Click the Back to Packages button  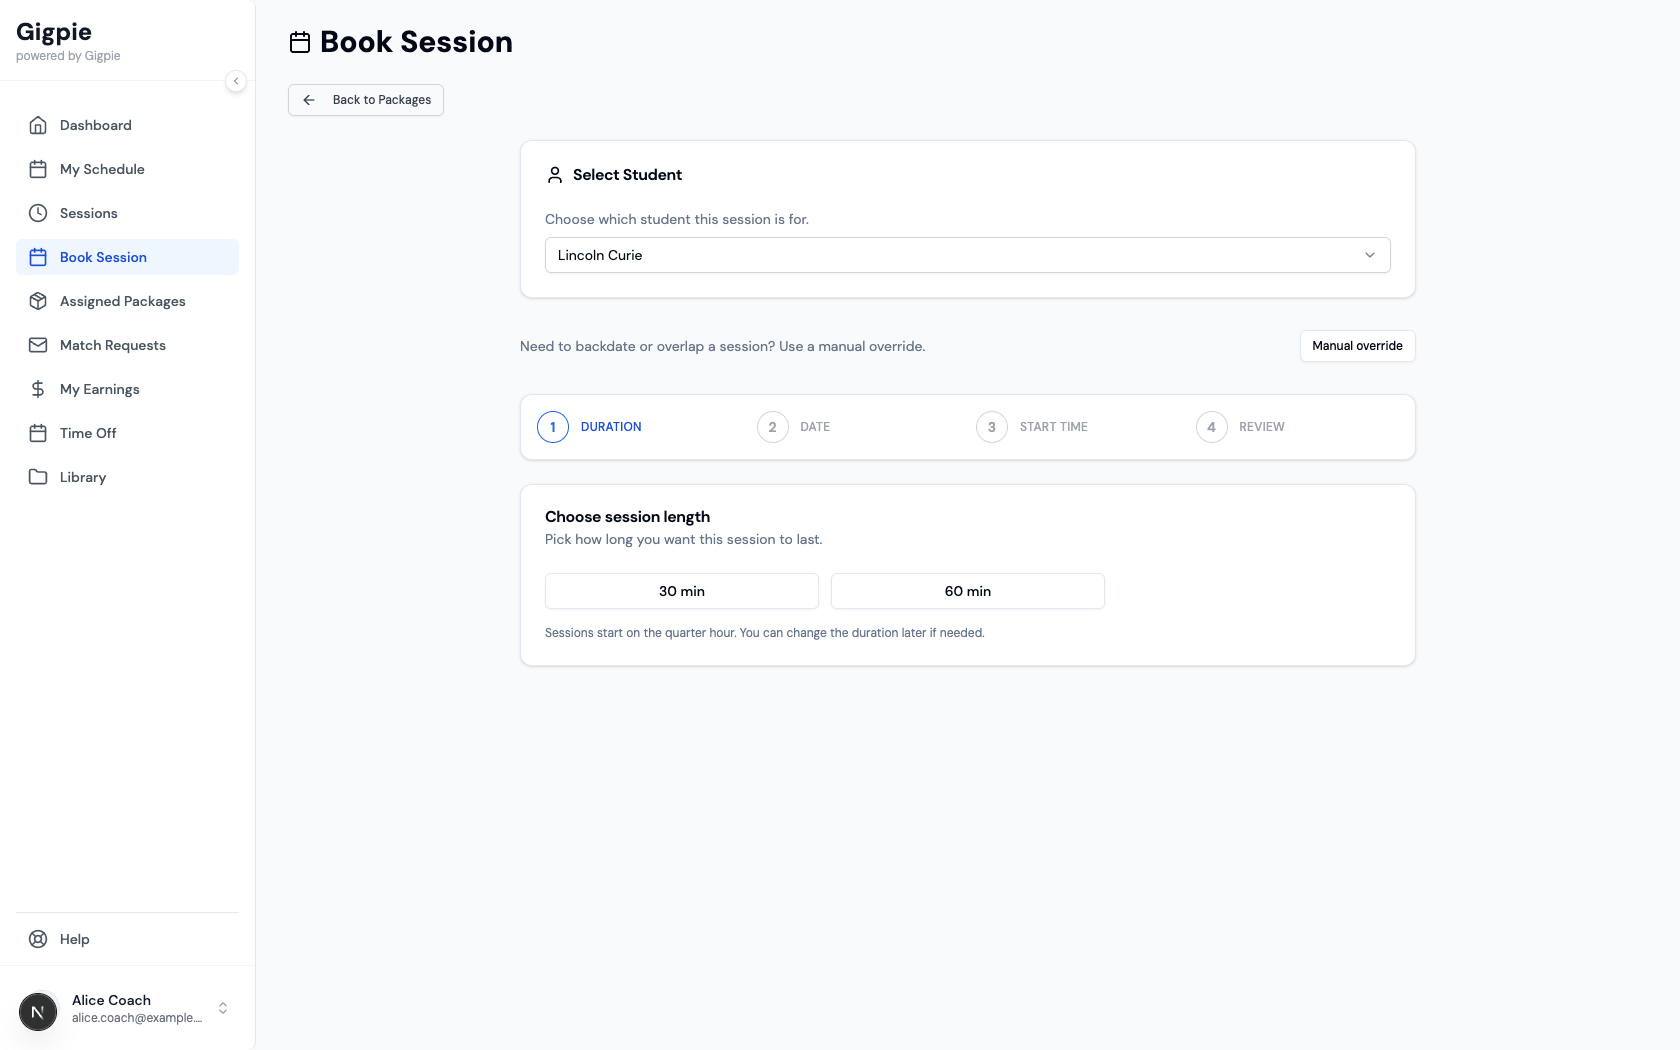(x=366, y=100)
